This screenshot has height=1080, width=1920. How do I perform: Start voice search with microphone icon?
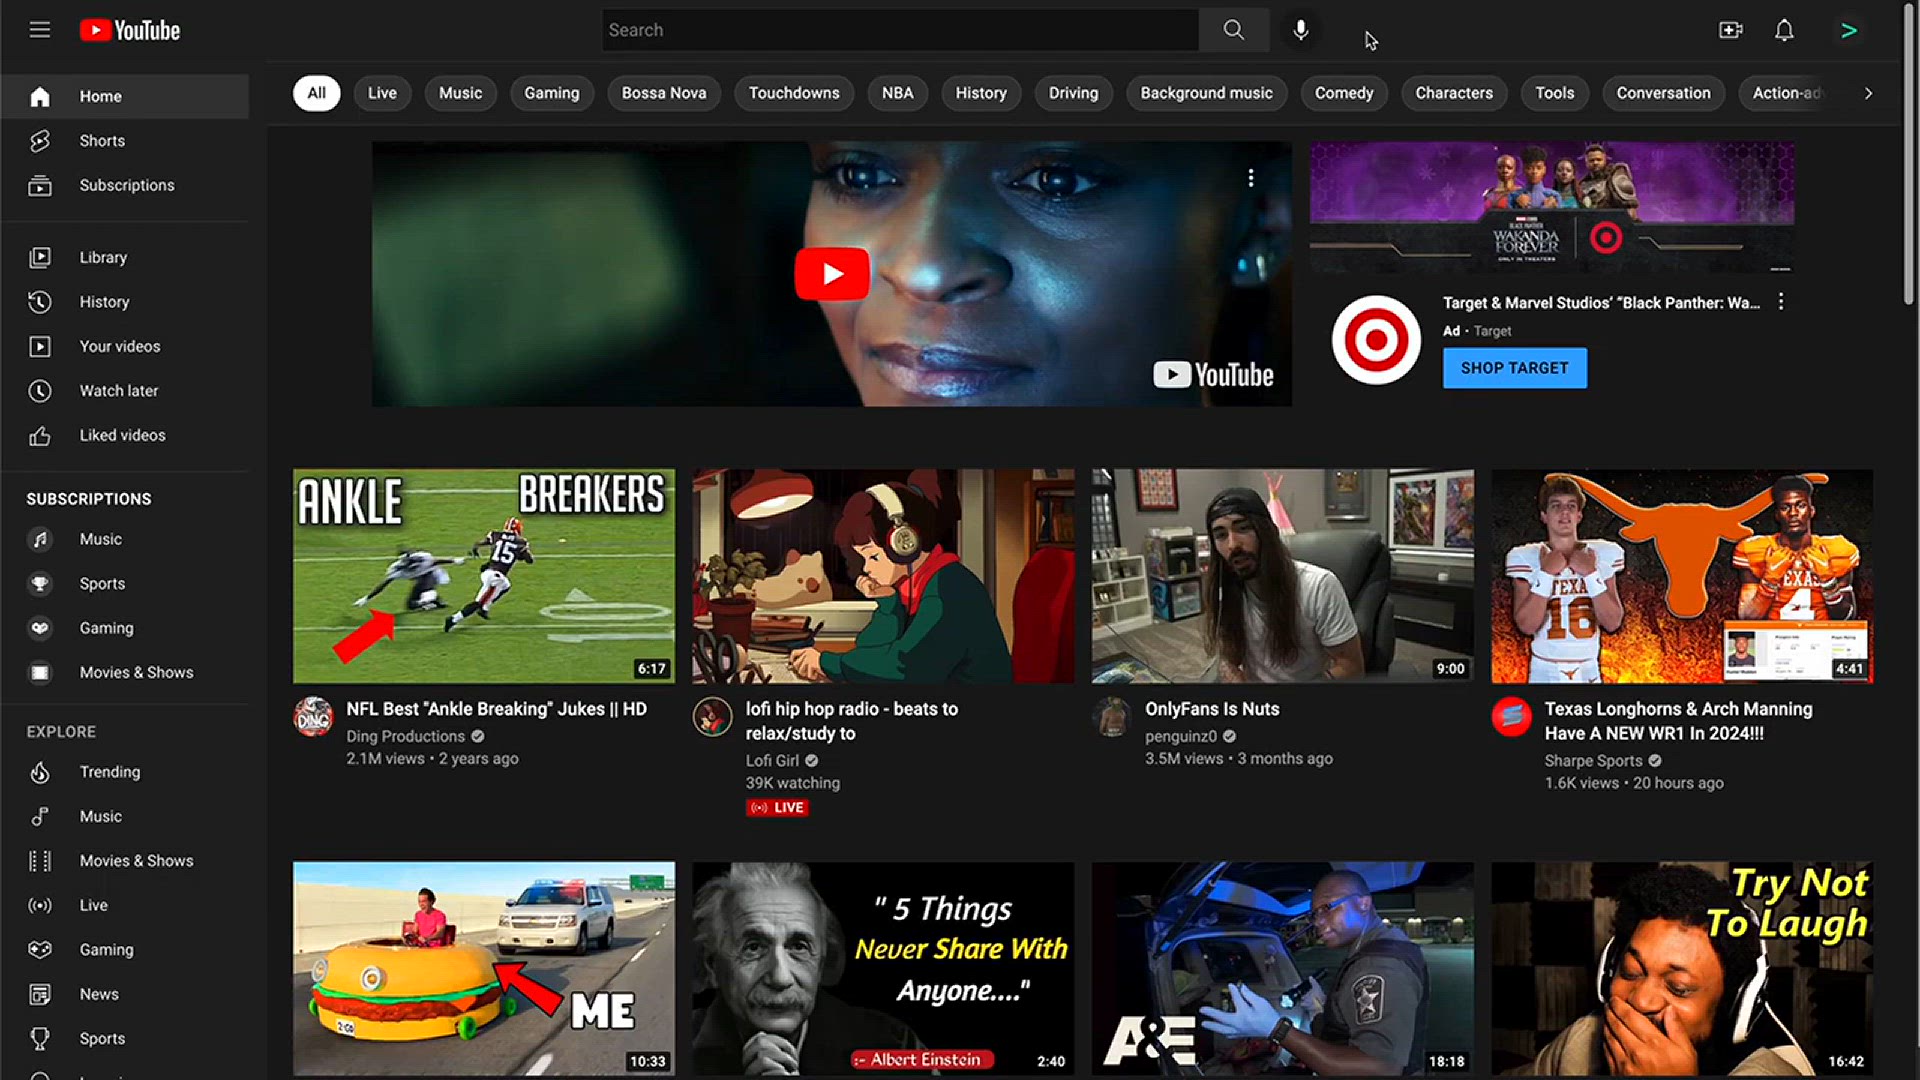[1300, 30]
